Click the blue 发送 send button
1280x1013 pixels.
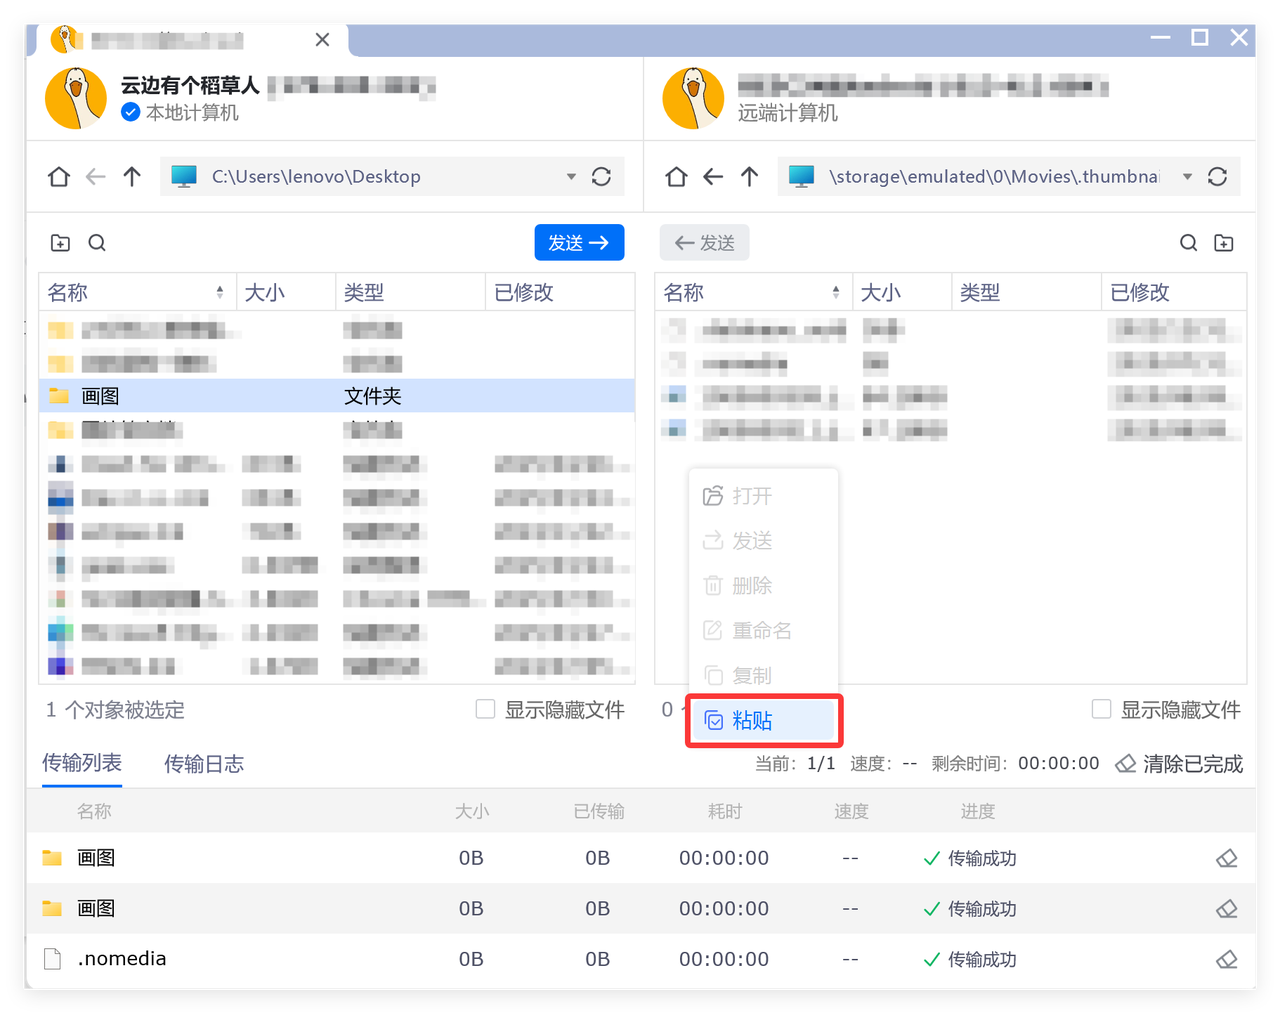[579, 243]
